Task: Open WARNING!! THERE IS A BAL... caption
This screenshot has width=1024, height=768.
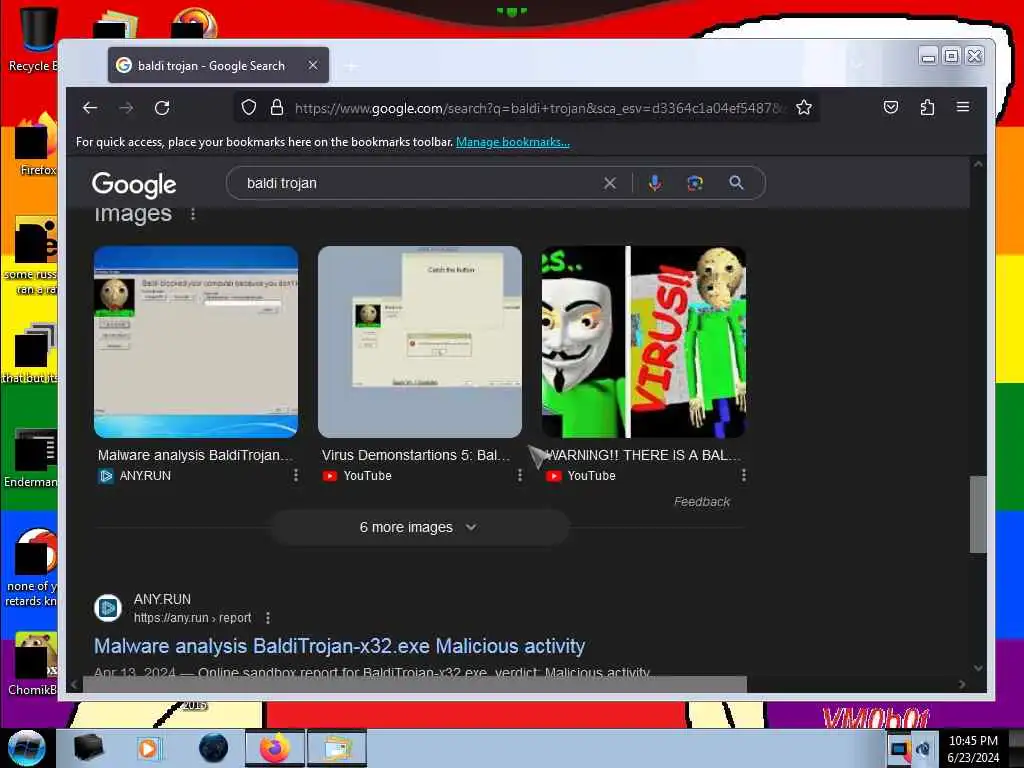Action: click(x=643, y=455)
